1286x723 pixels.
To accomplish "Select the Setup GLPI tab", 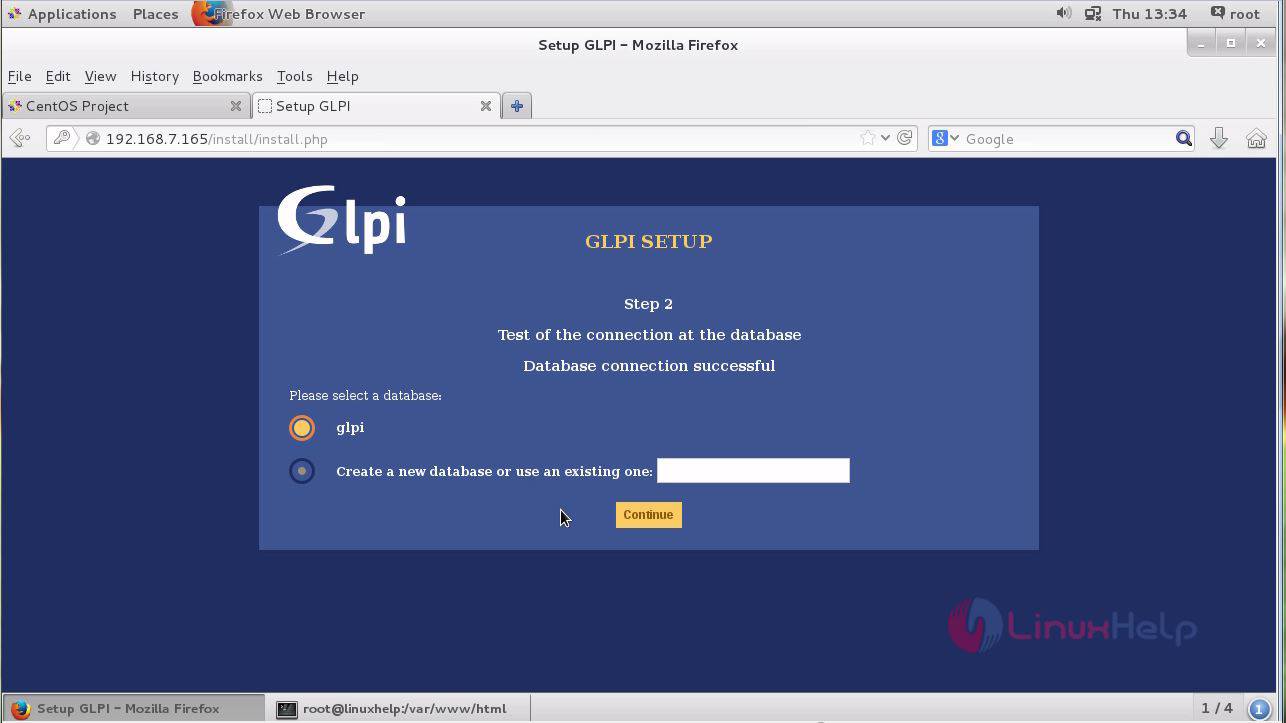I will tap(375, 106).
